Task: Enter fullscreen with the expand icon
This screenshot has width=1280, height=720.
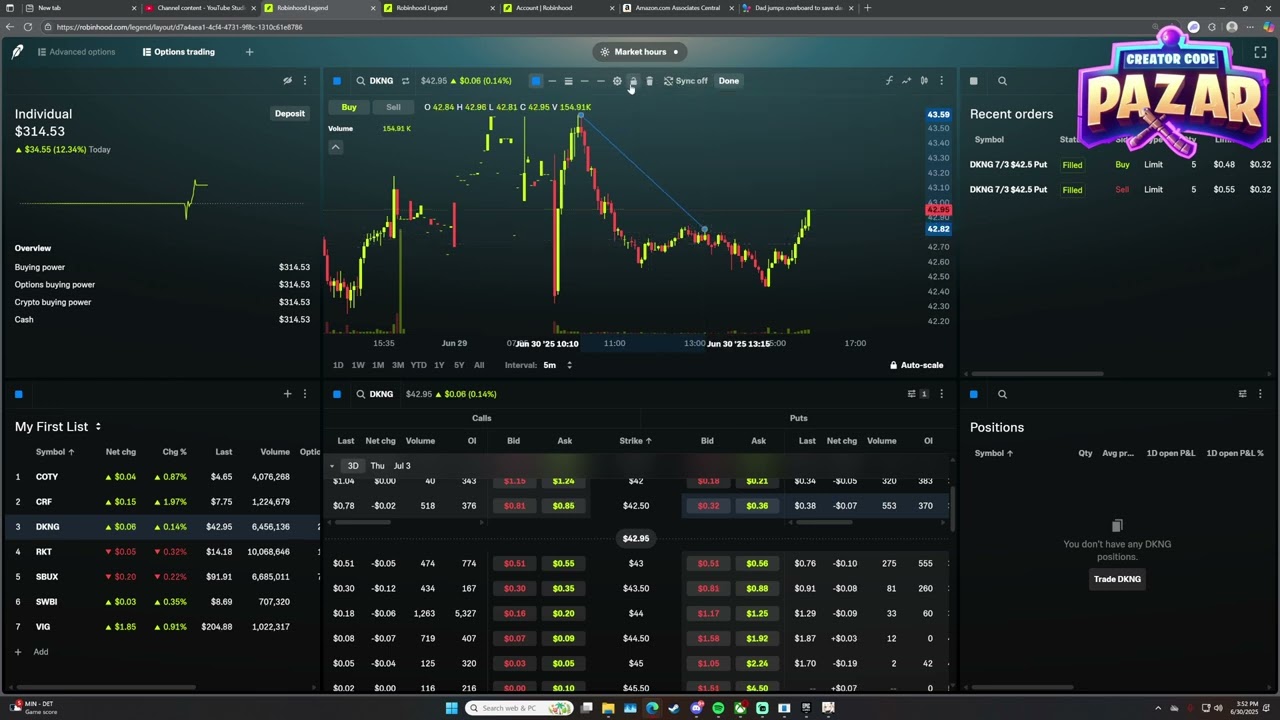Action: point(1260,52)
